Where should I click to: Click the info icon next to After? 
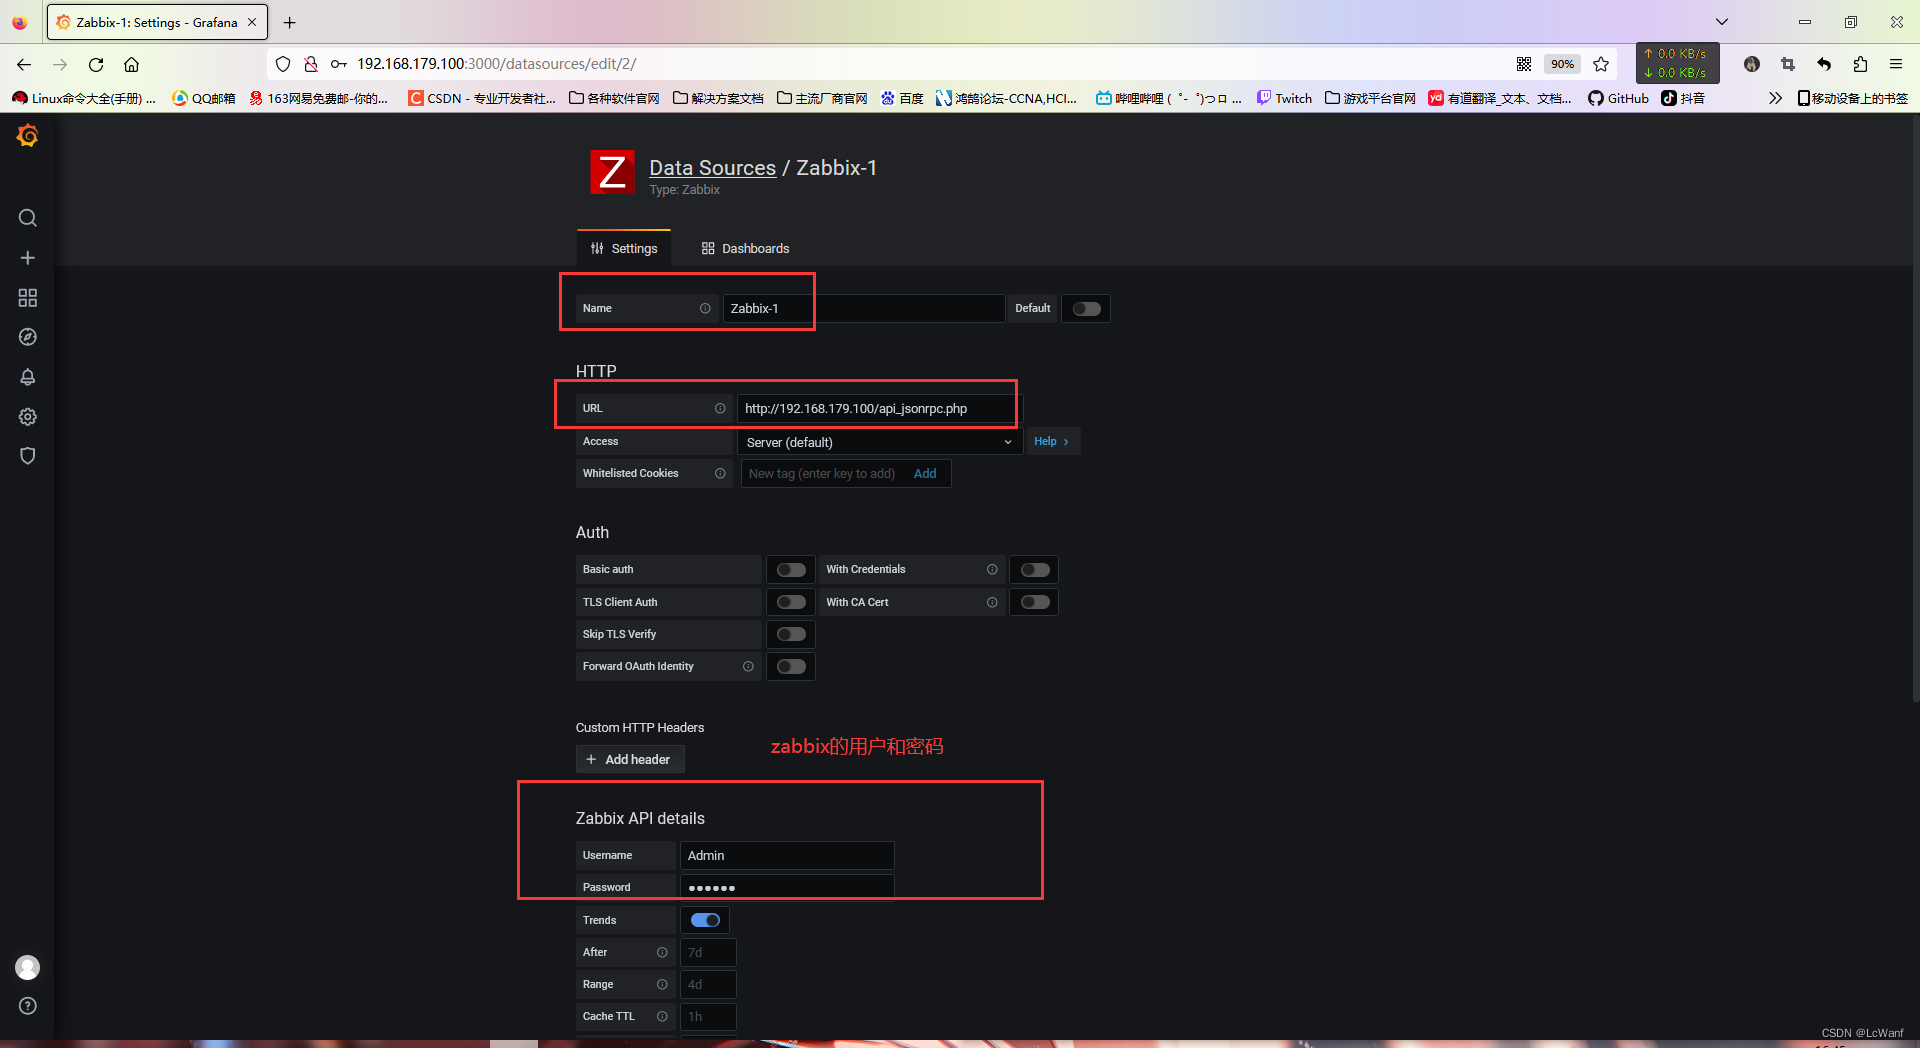[x=662, y=952]
